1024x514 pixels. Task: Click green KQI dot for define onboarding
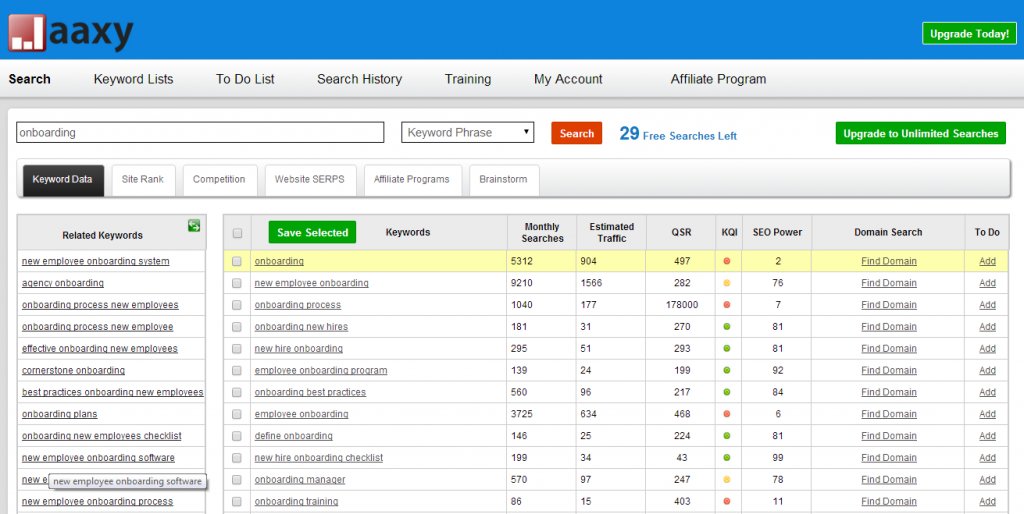coord(727,436)
